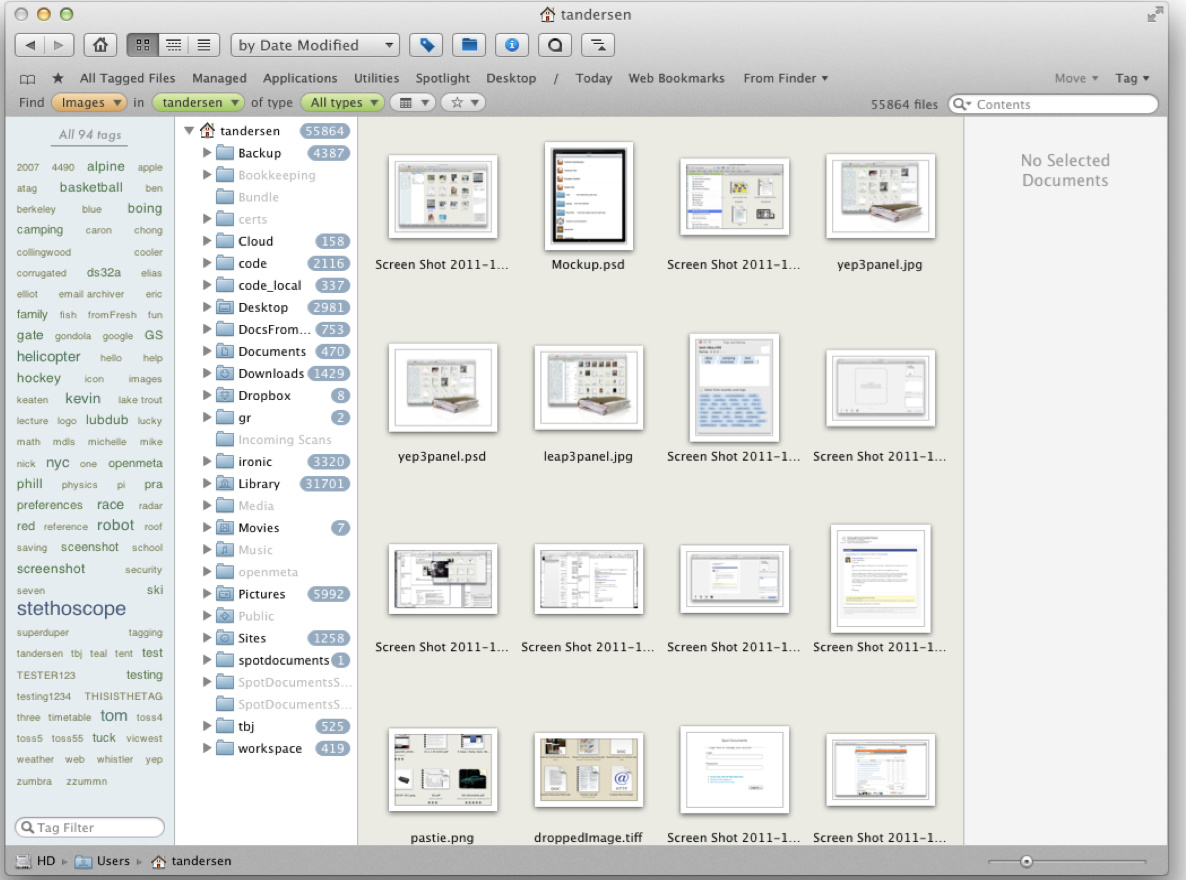Open the info inspector button
This screenshot has height=880, width=1186.
click(x=512, y=45)
